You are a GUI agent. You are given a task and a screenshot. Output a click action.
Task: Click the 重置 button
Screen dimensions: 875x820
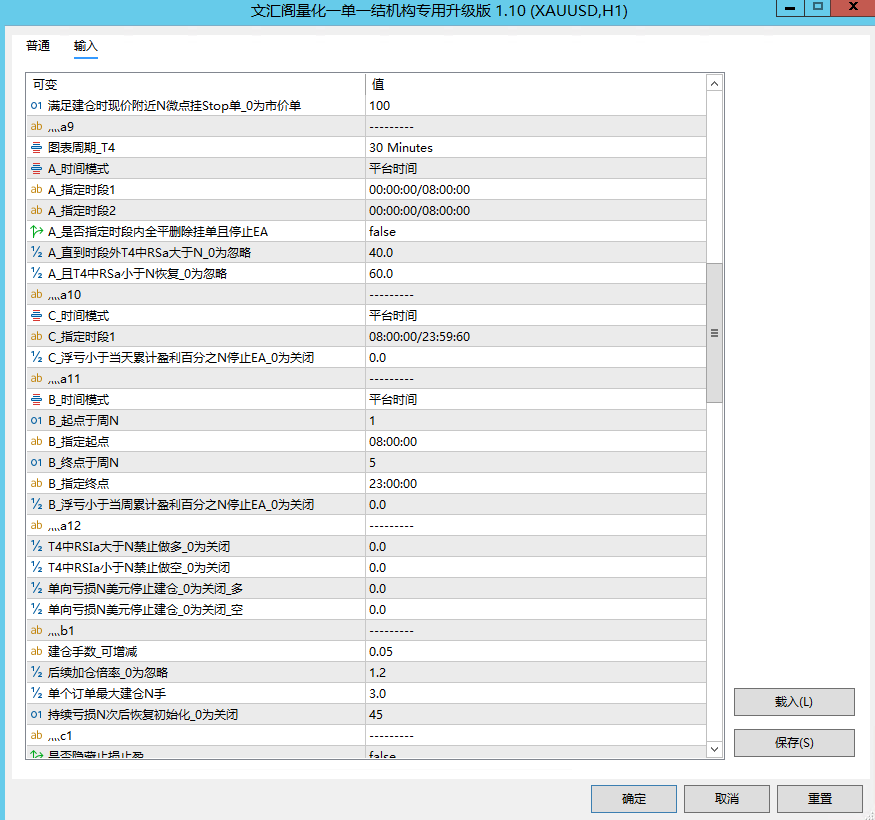coord(820,799)
